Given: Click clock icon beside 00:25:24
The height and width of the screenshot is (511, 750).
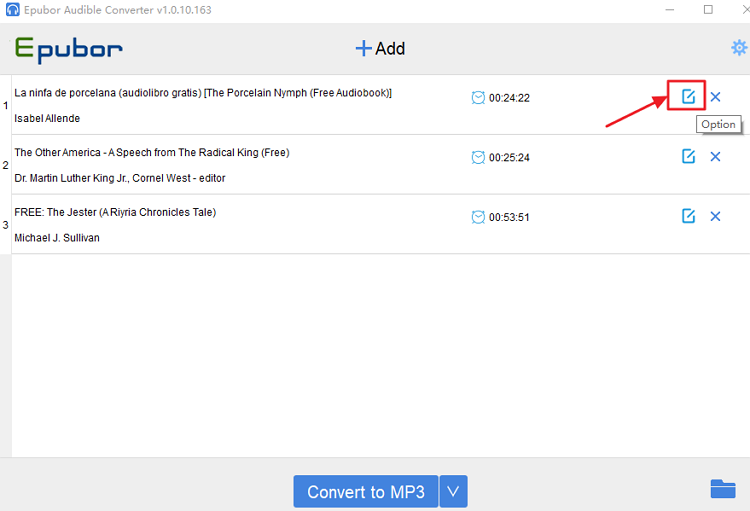Looking at the screenshot, I should point(478,157).
